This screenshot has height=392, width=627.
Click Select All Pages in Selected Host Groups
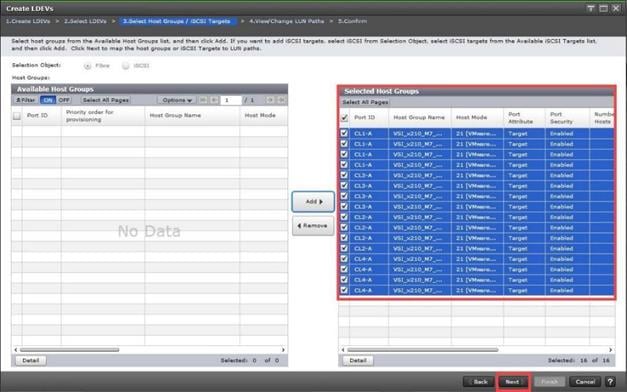coord(365,102)
